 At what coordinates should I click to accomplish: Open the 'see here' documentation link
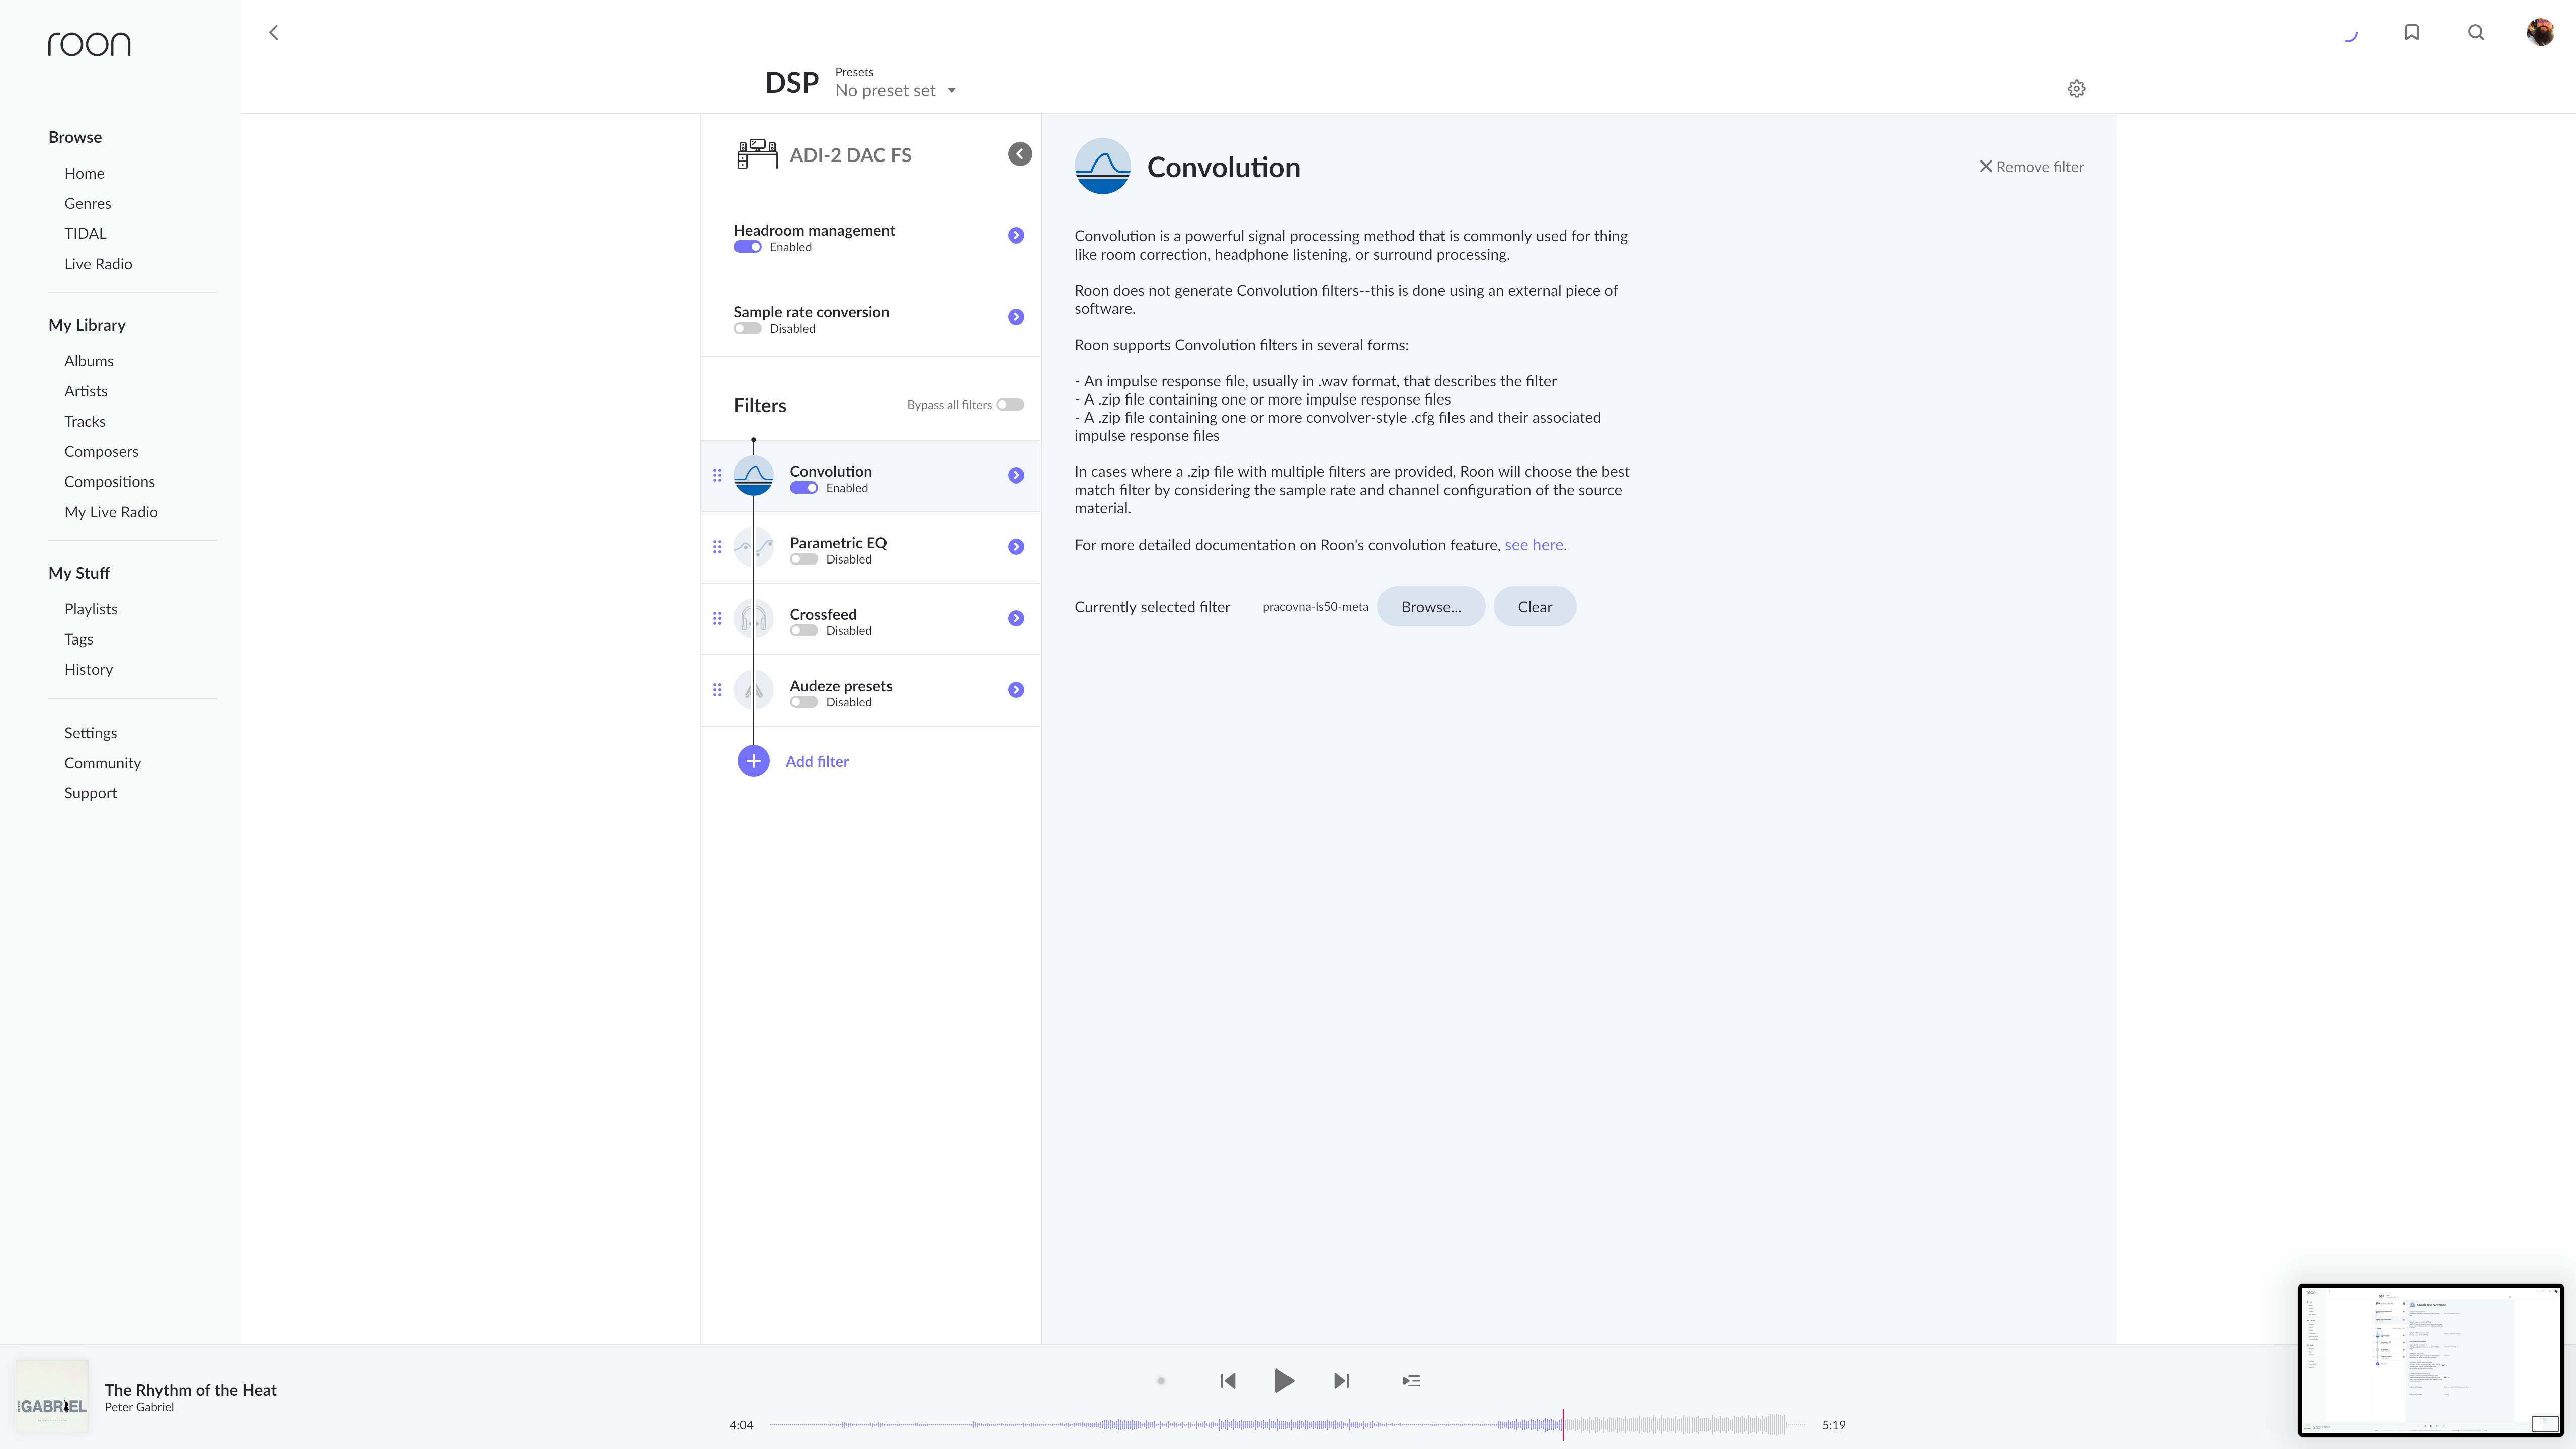coord(1533,545)
